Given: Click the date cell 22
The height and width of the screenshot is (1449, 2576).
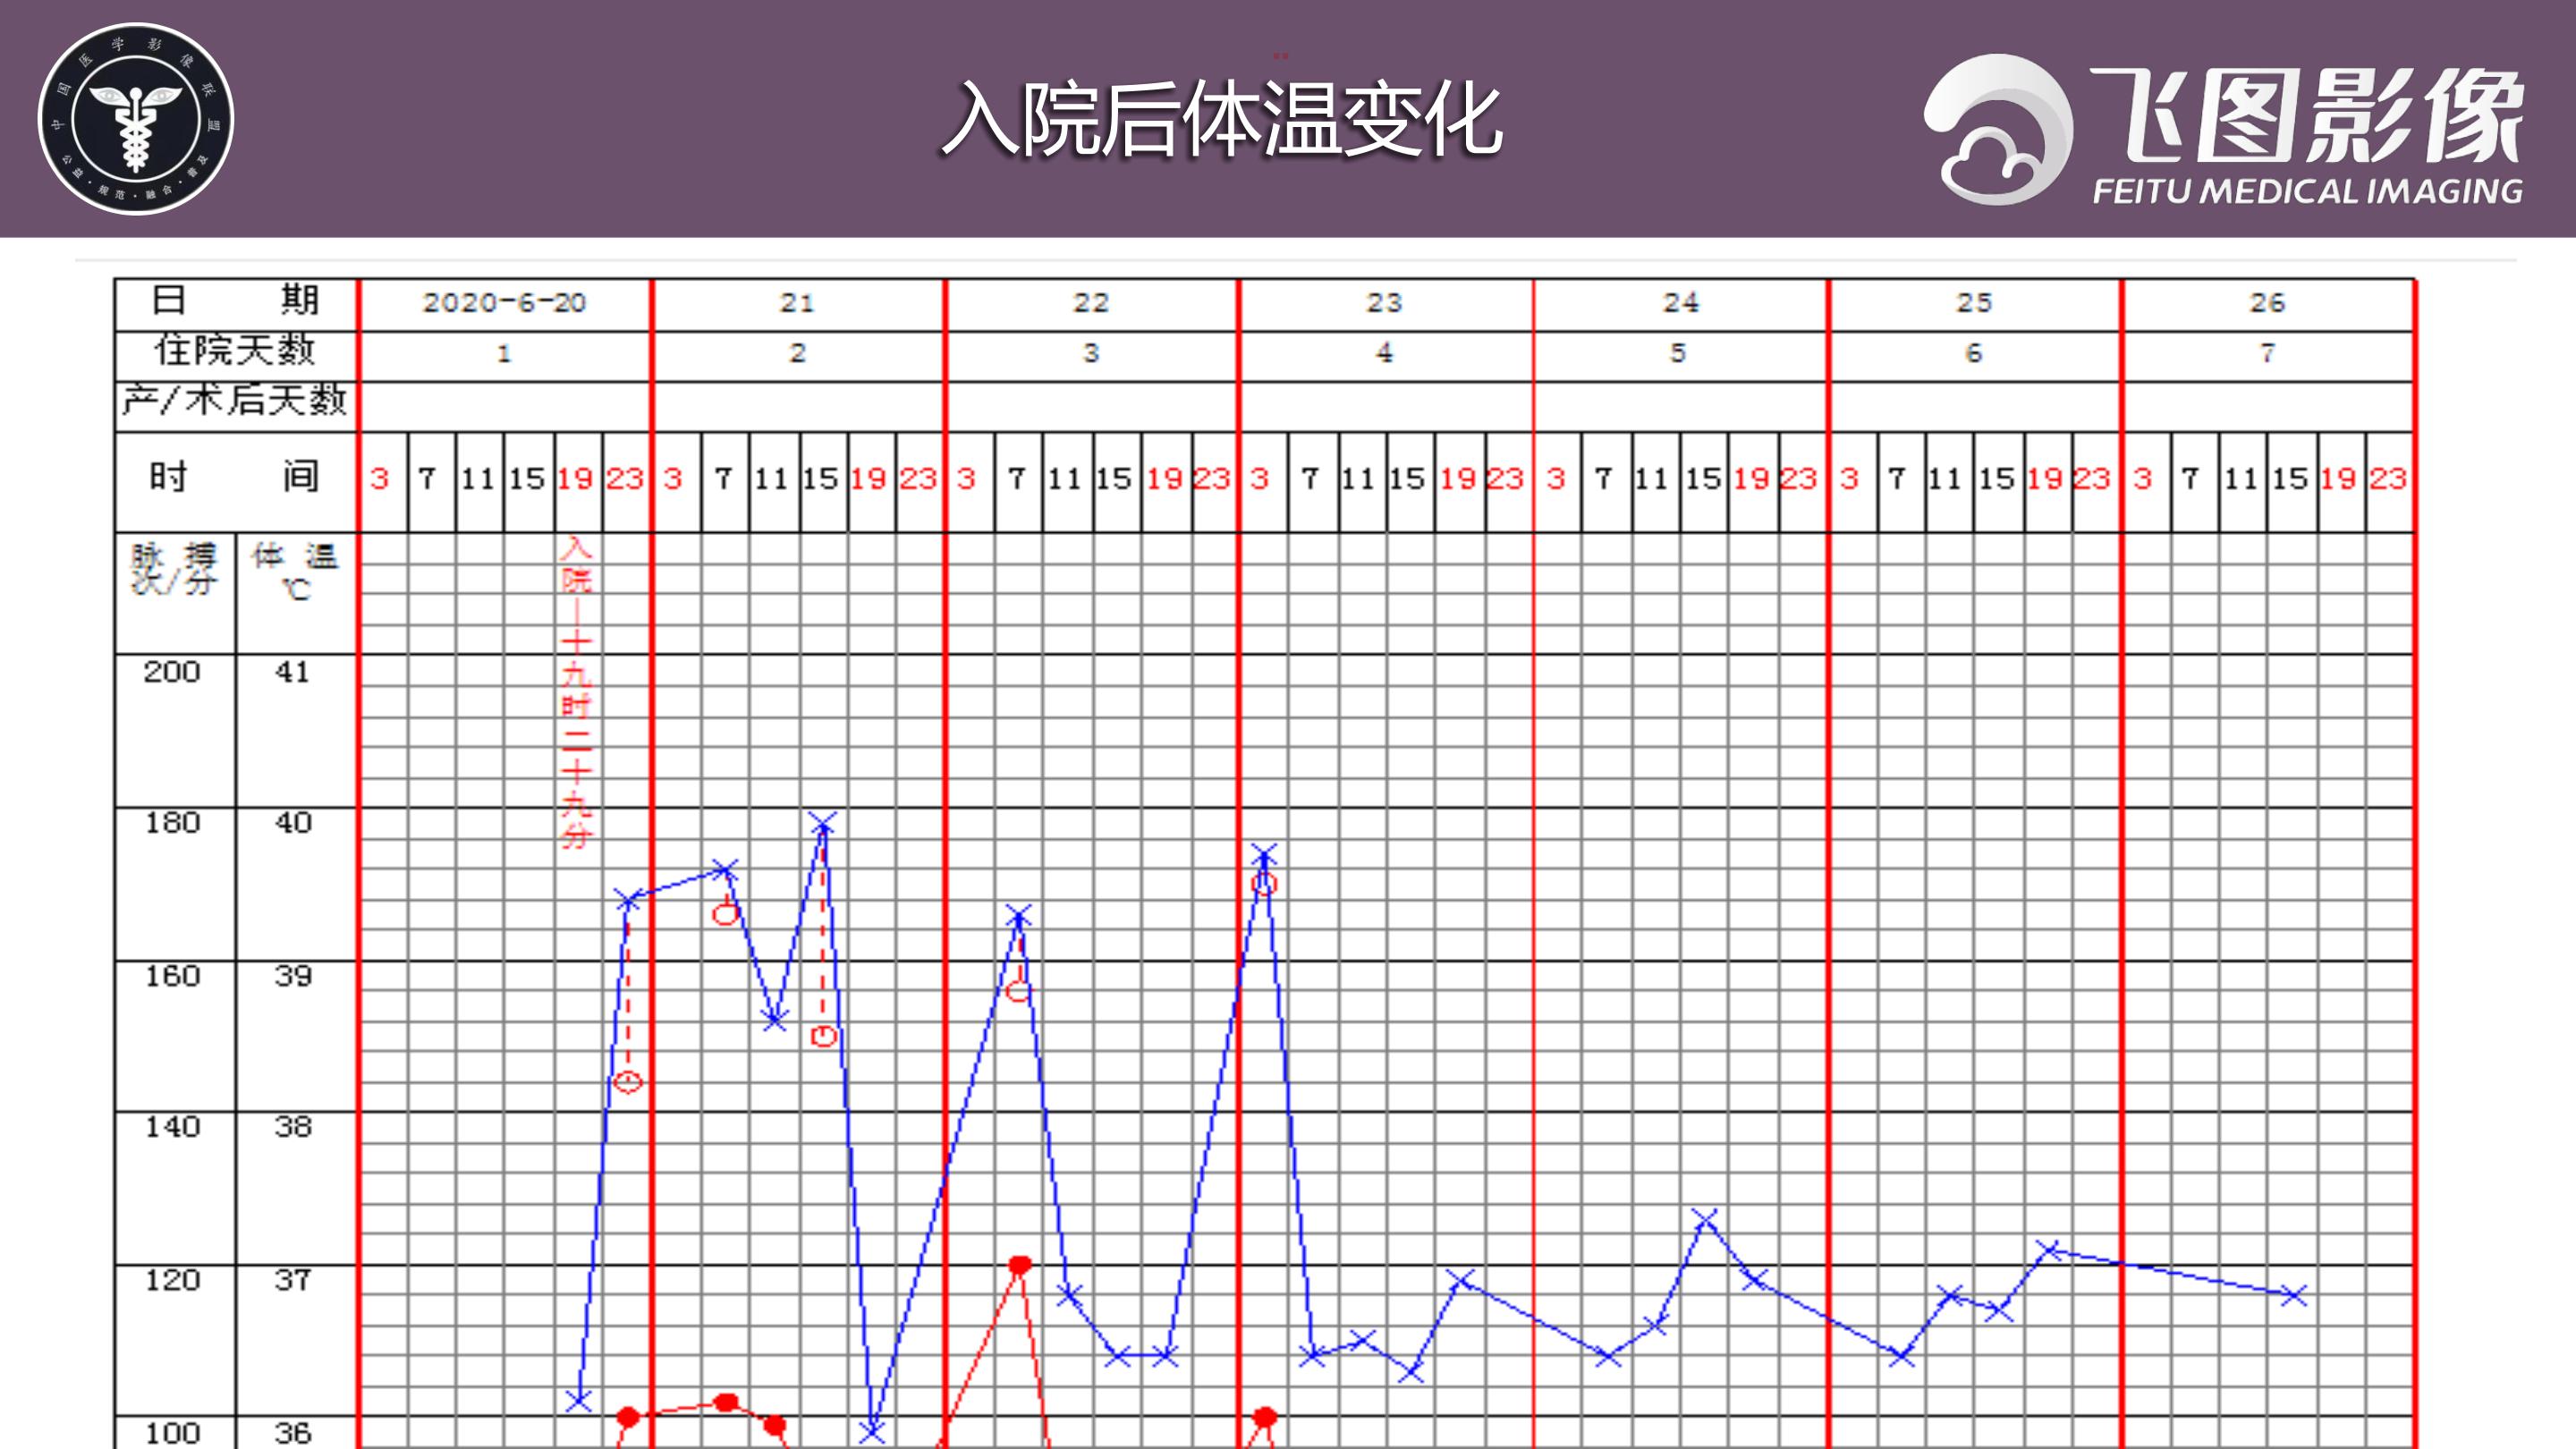Looking at the screenshot, I should [1091, 303].
